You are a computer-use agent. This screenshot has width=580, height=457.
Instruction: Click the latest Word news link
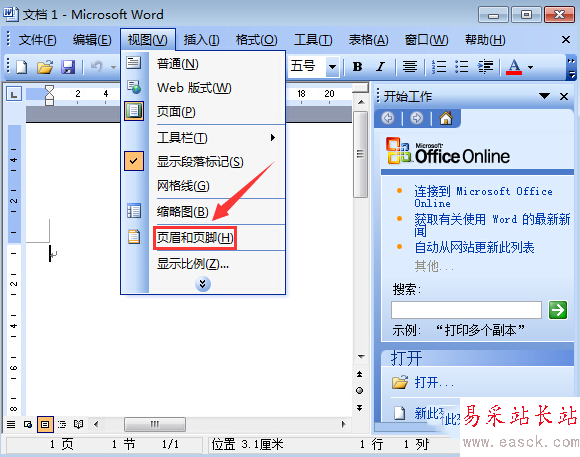(x=492, y=225)
